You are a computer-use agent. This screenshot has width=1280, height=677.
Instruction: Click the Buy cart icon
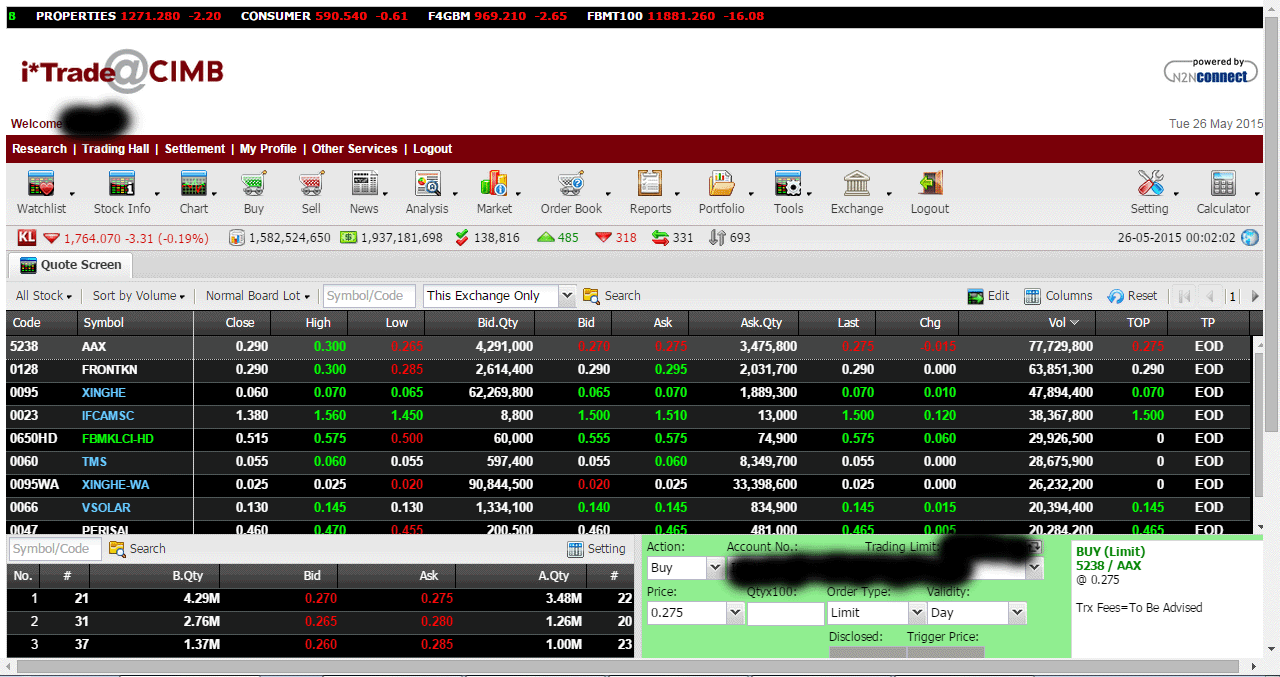254,185
